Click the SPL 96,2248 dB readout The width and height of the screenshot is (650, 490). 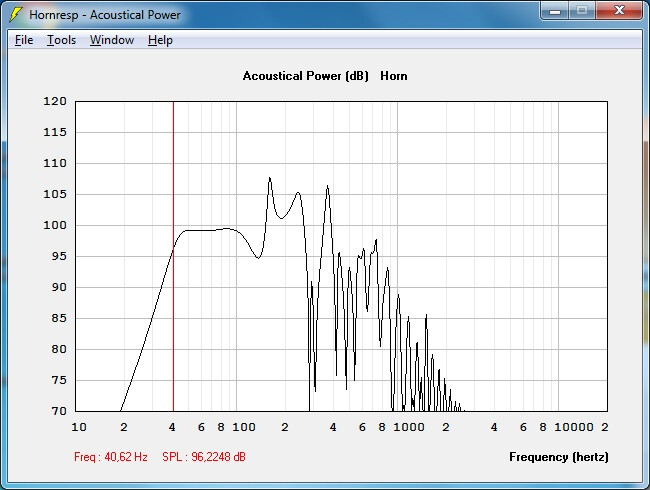pyautogui.click(x=204, y=457)
